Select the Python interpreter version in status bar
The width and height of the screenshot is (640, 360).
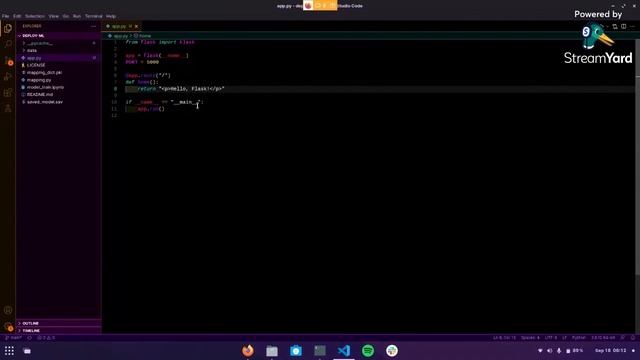pyautogui.click(x=603, y=338)
